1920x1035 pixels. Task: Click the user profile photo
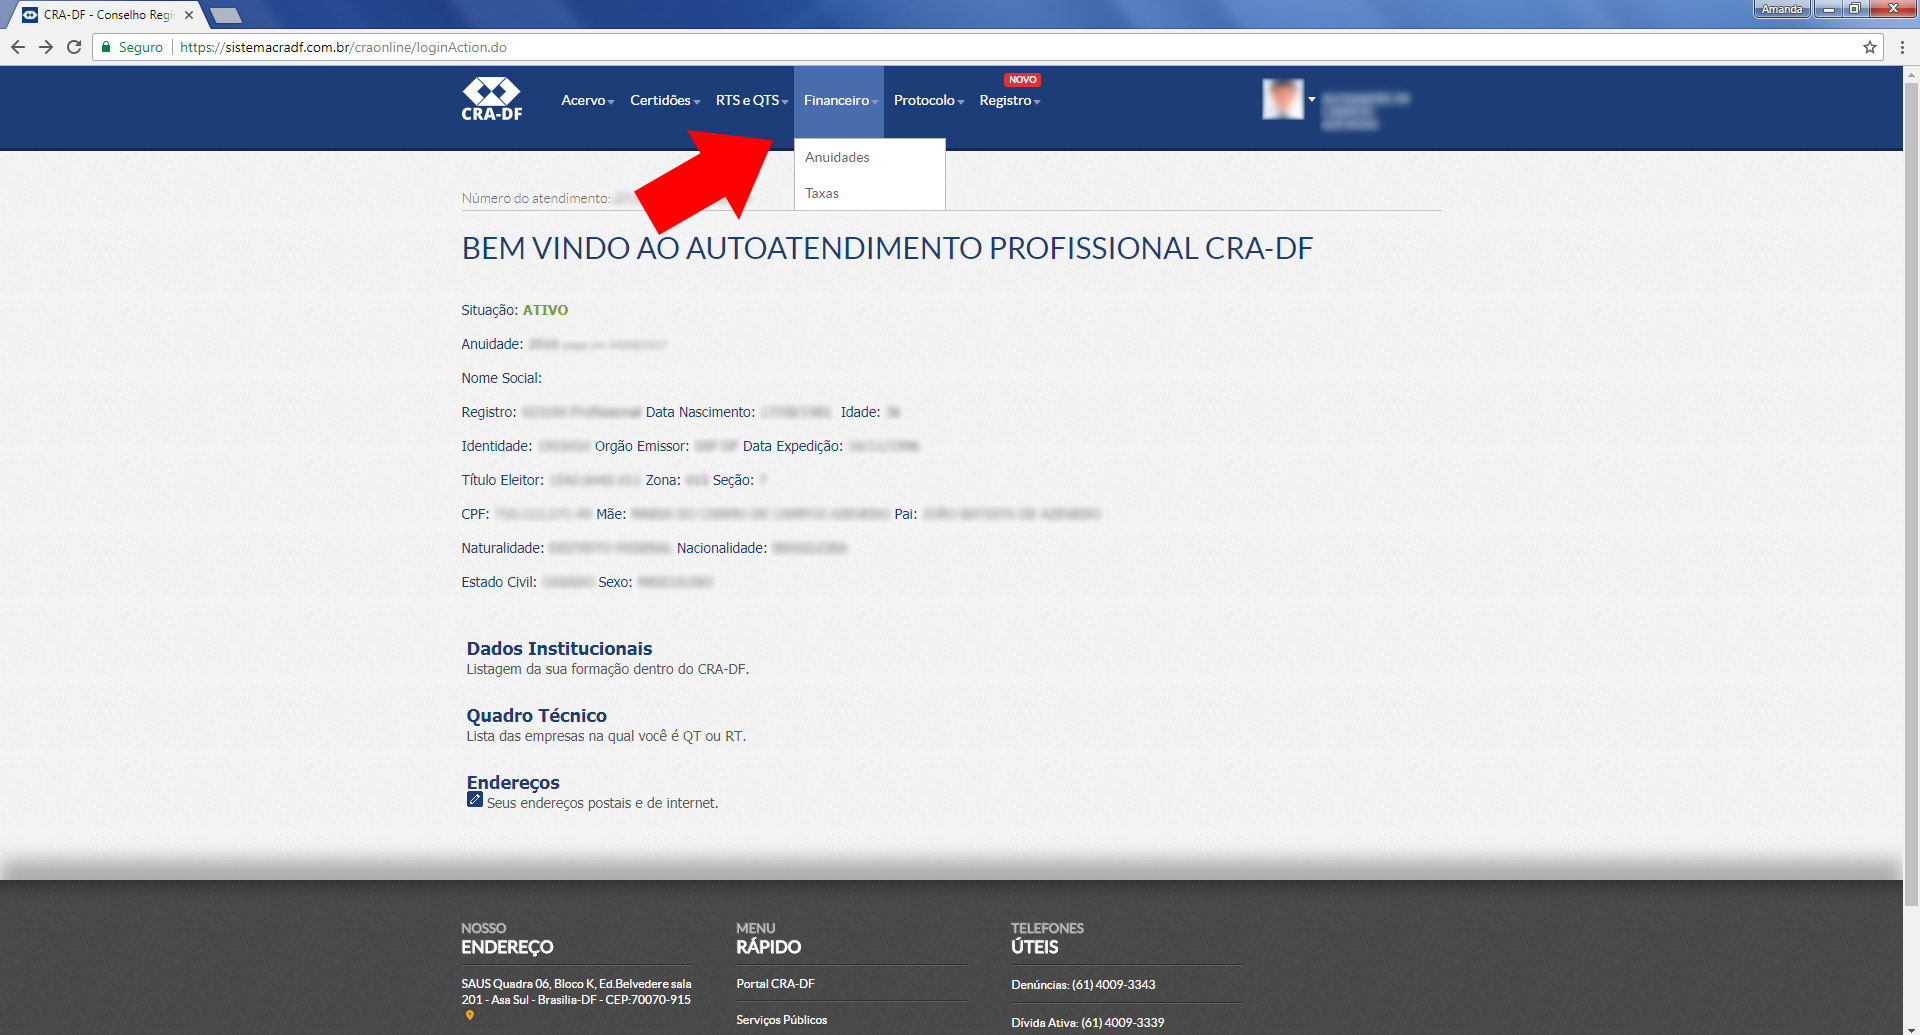pyautogui.click(x=1283, y=100)
